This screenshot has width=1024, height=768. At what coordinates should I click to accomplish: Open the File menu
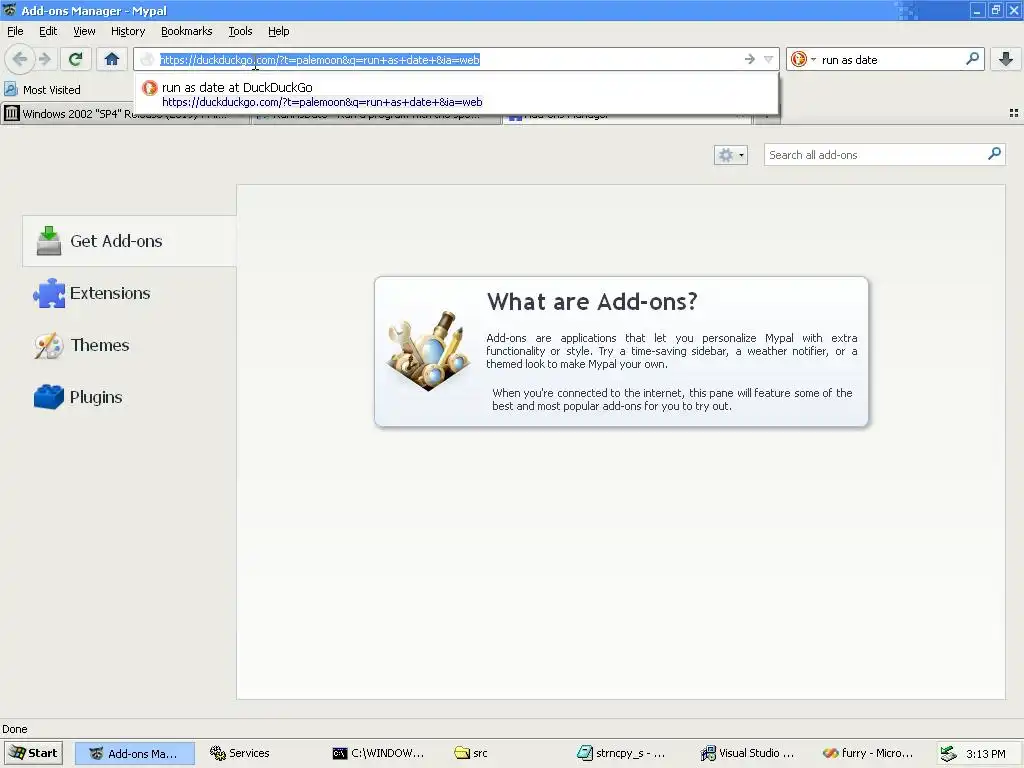click(15, 31)
